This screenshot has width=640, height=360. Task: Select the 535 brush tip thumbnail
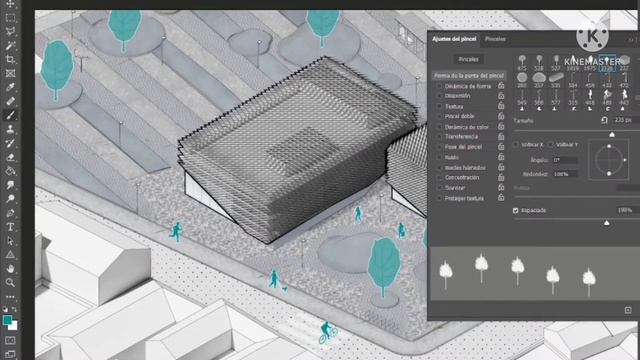(x=556, y=80)
